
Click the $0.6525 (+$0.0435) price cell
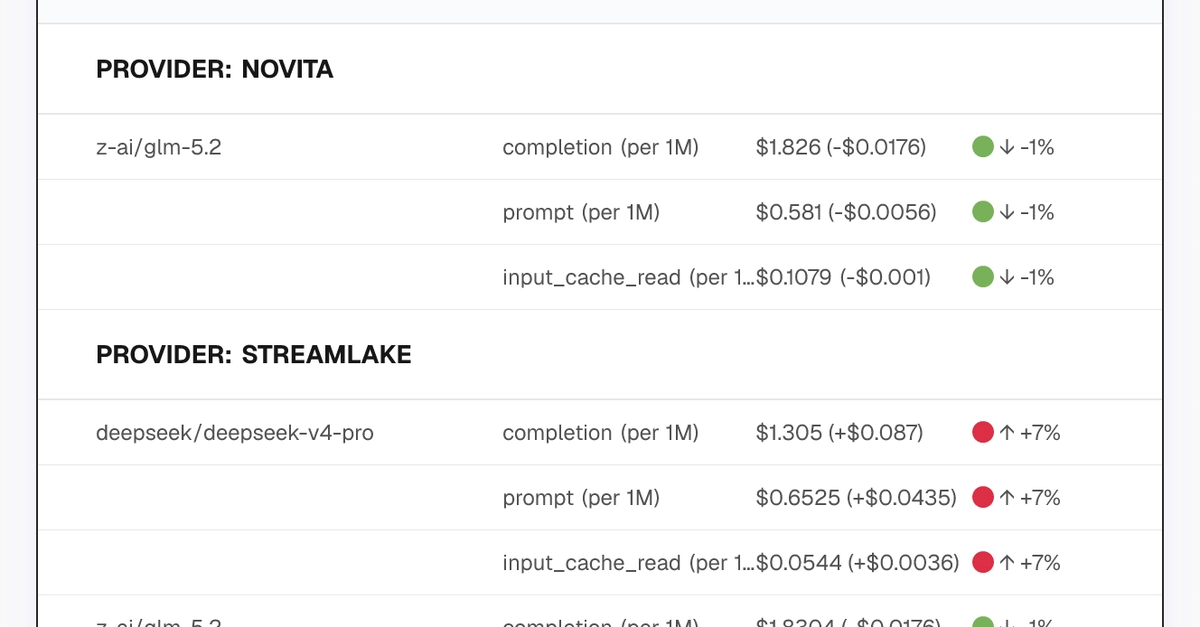click(x=856, y=498)
